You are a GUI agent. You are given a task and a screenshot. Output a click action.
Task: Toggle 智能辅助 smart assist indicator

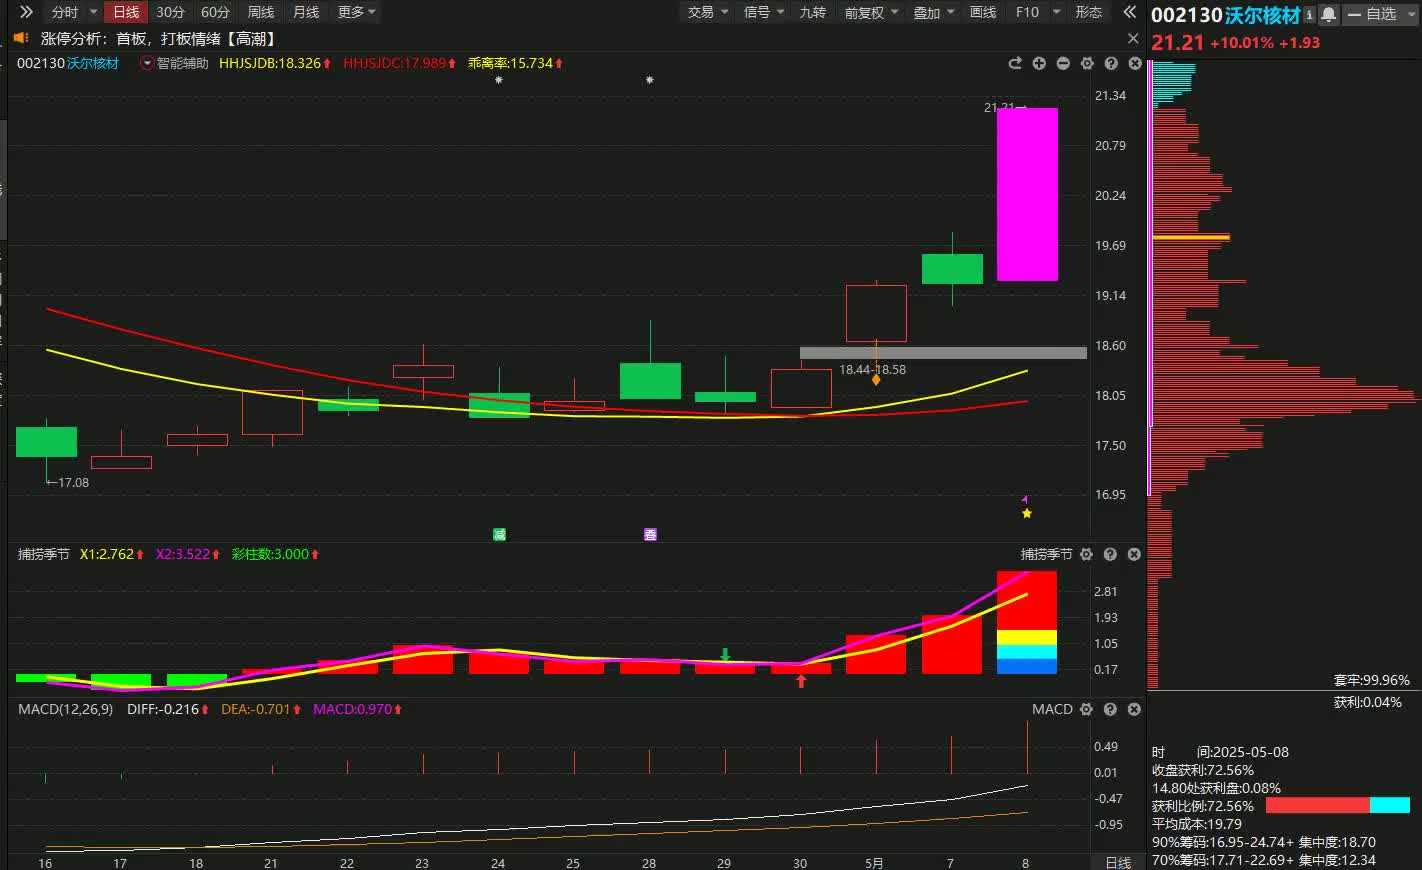[x=175, y=63]
